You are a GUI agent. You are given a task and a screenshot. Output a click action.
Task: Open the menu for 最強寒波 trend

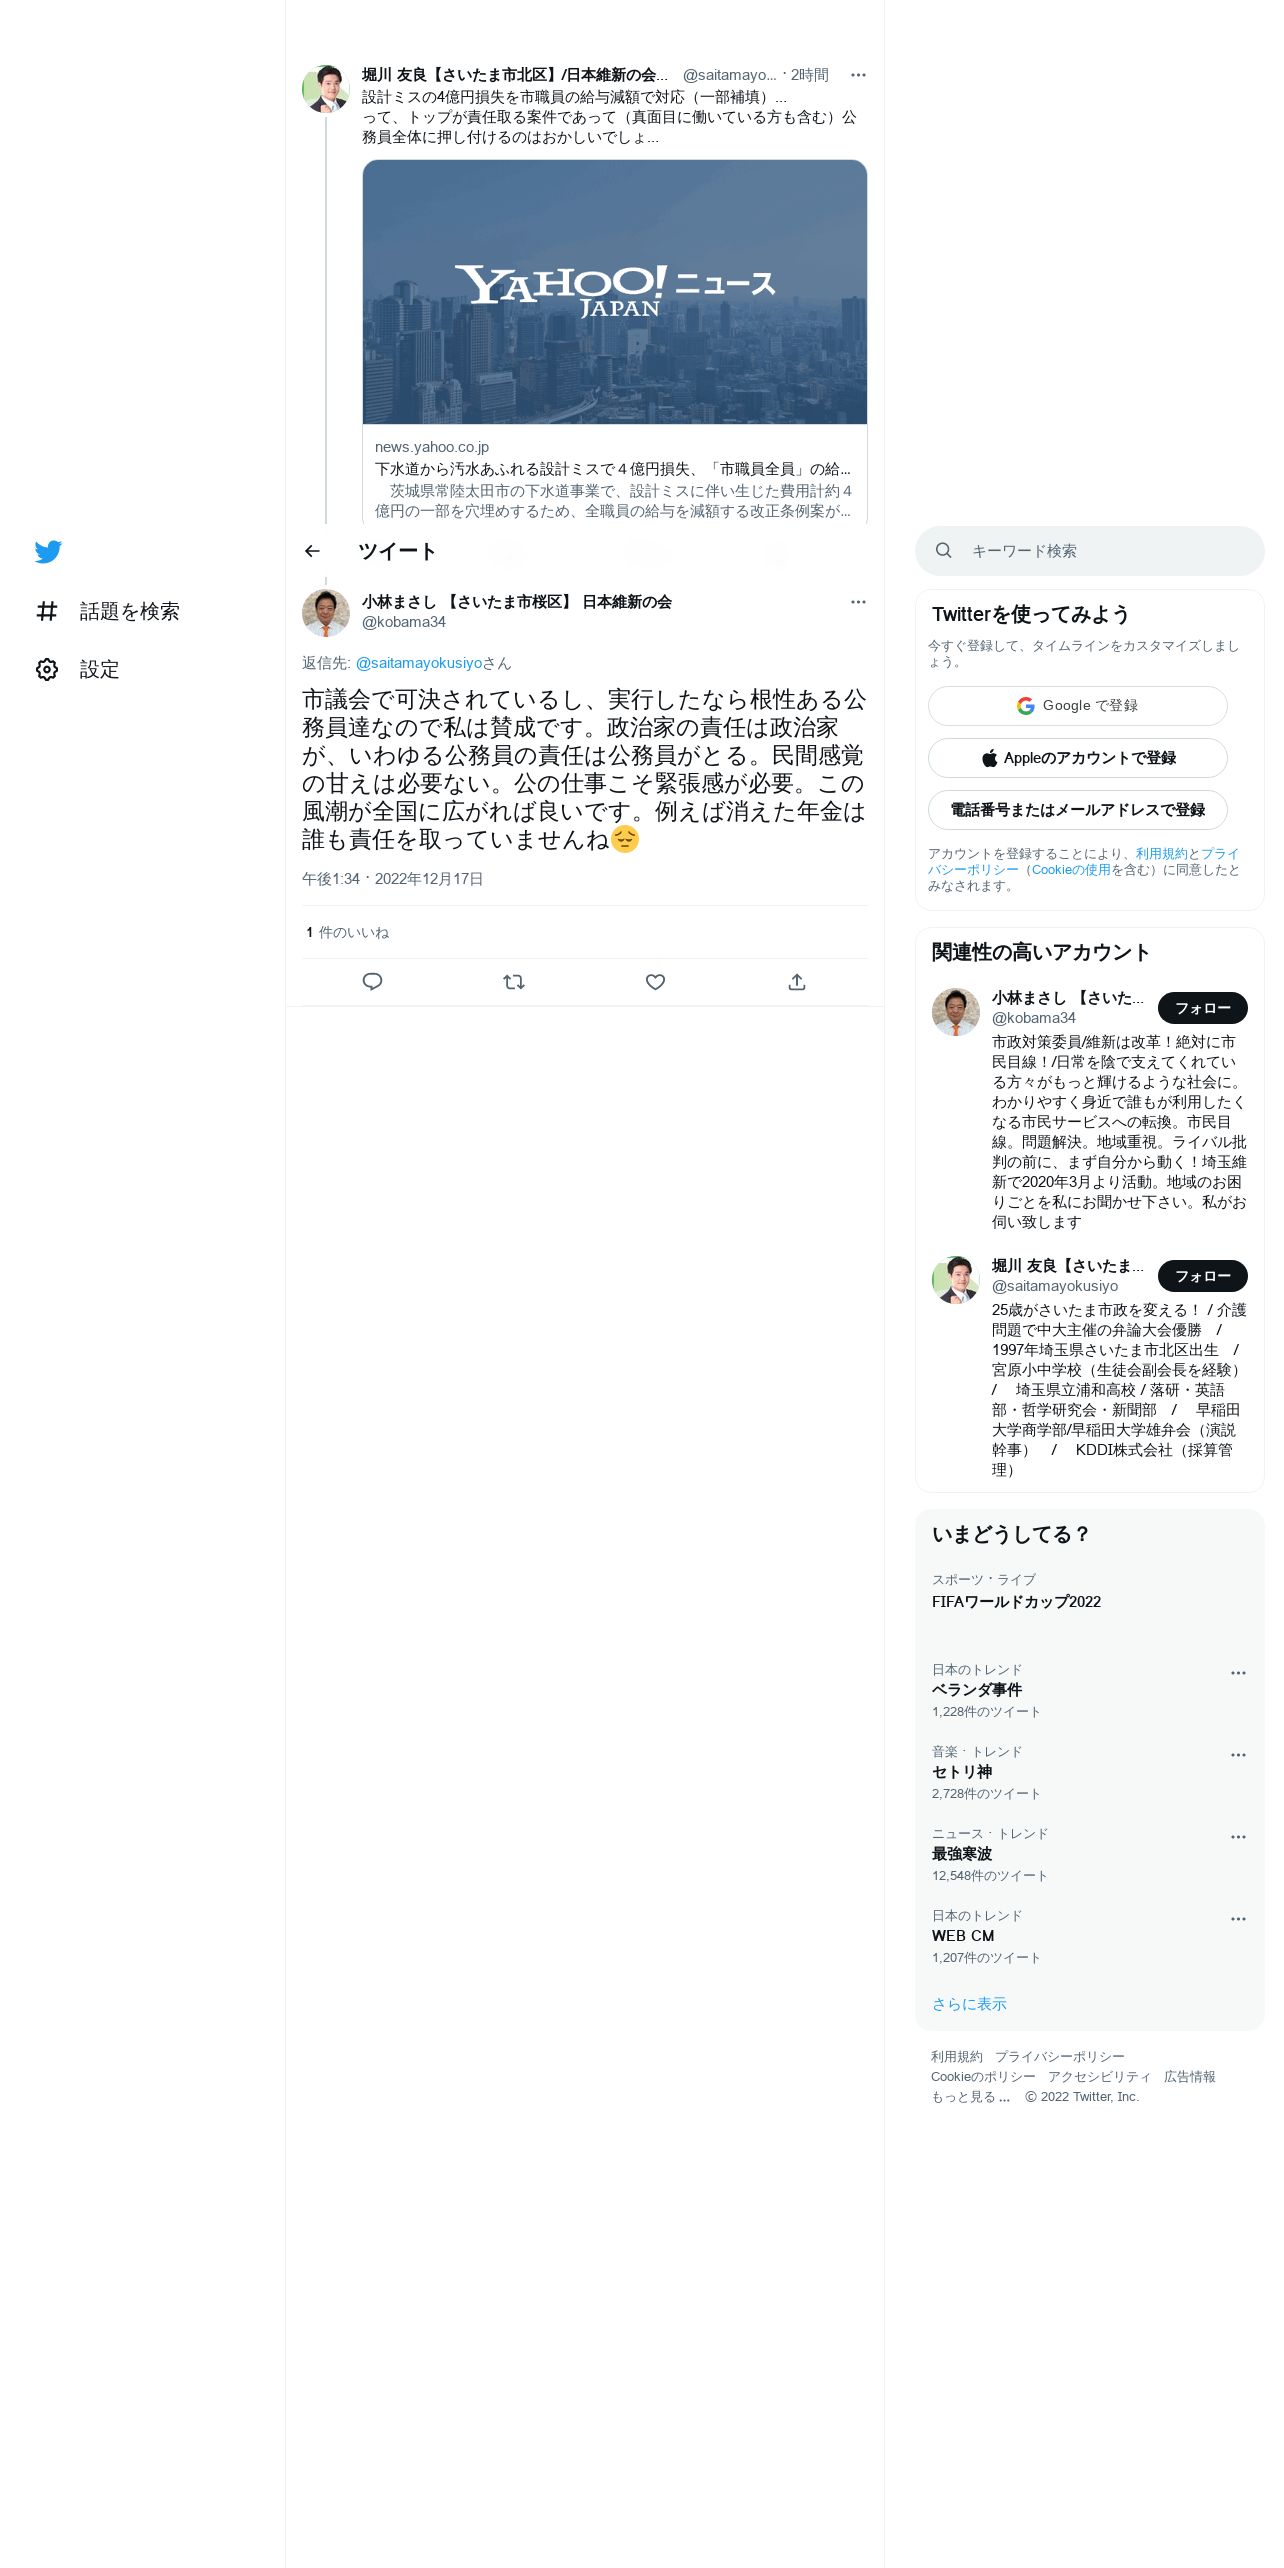(1238, 1837)
